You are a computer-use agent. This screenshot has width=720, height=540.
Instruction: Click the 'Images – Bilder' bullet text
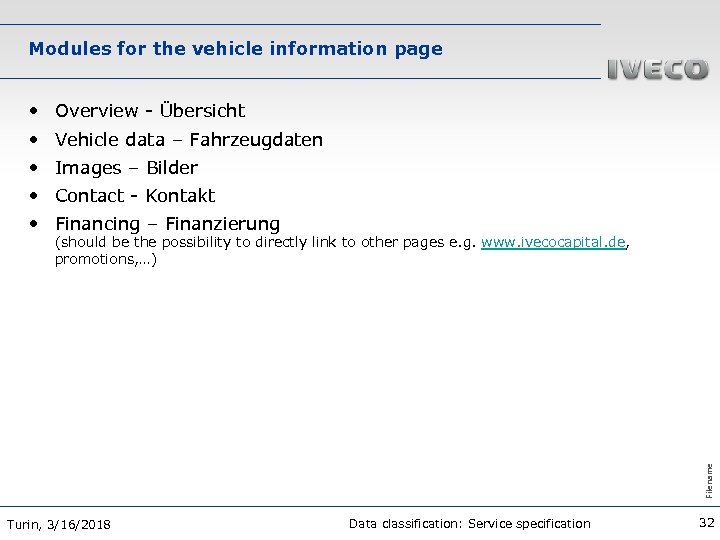coord(126,168)
